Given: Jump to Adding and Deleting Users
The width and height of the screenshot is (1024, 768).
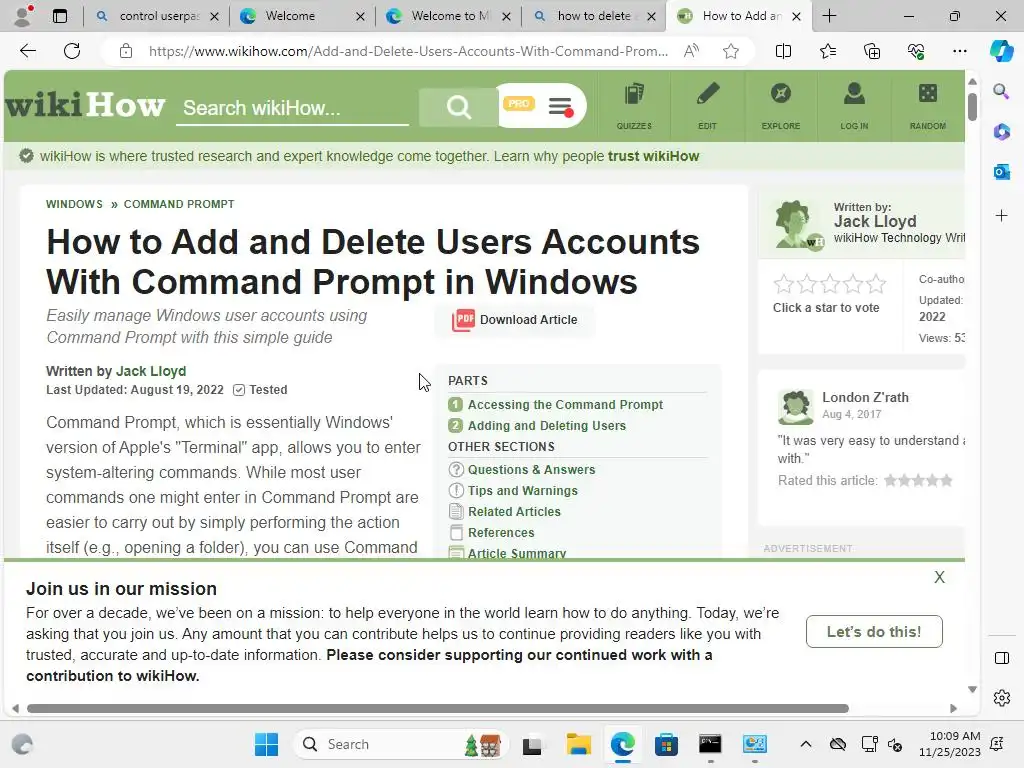Looking at the screenshot, I should point(547,426).
